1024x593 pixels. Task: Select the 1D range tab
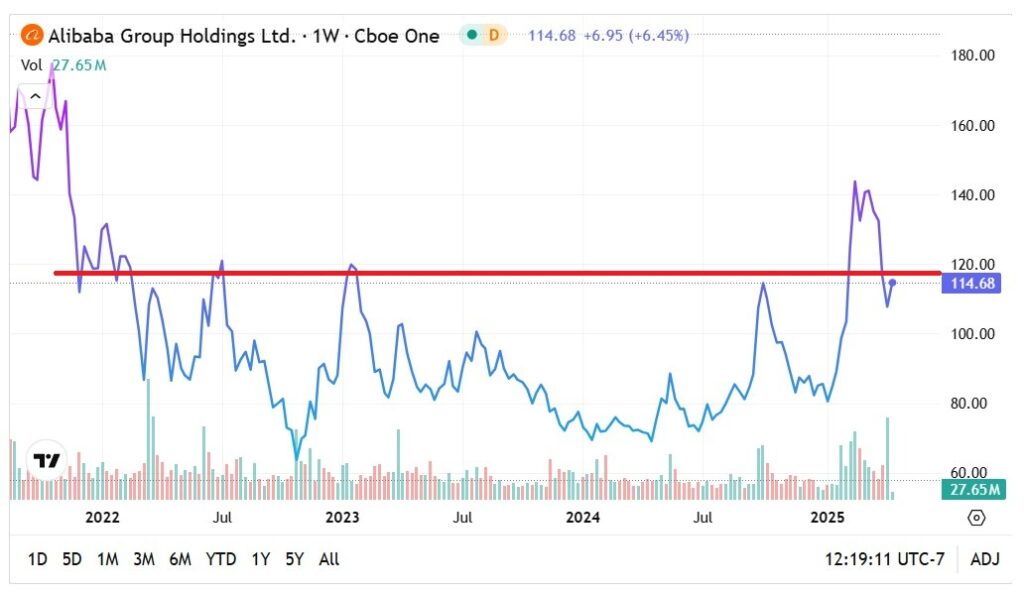37,559
